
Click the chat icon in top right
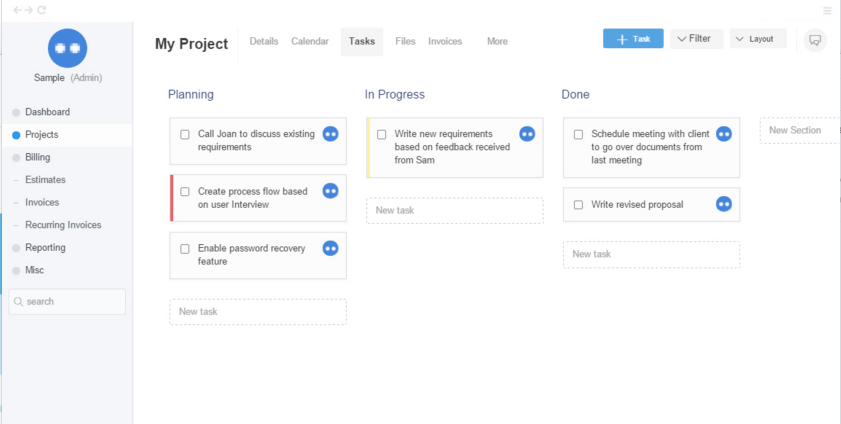coord(815,40)
